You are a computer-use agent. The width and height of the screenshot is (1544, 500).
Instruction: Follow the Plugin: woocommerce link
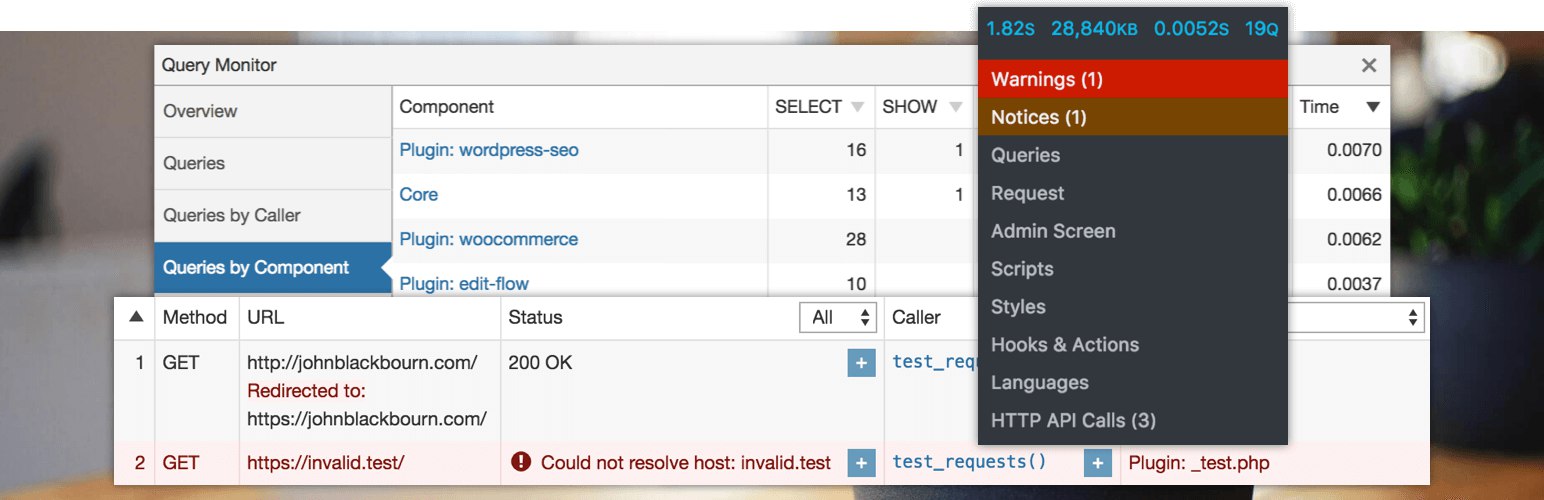[489, 239]
